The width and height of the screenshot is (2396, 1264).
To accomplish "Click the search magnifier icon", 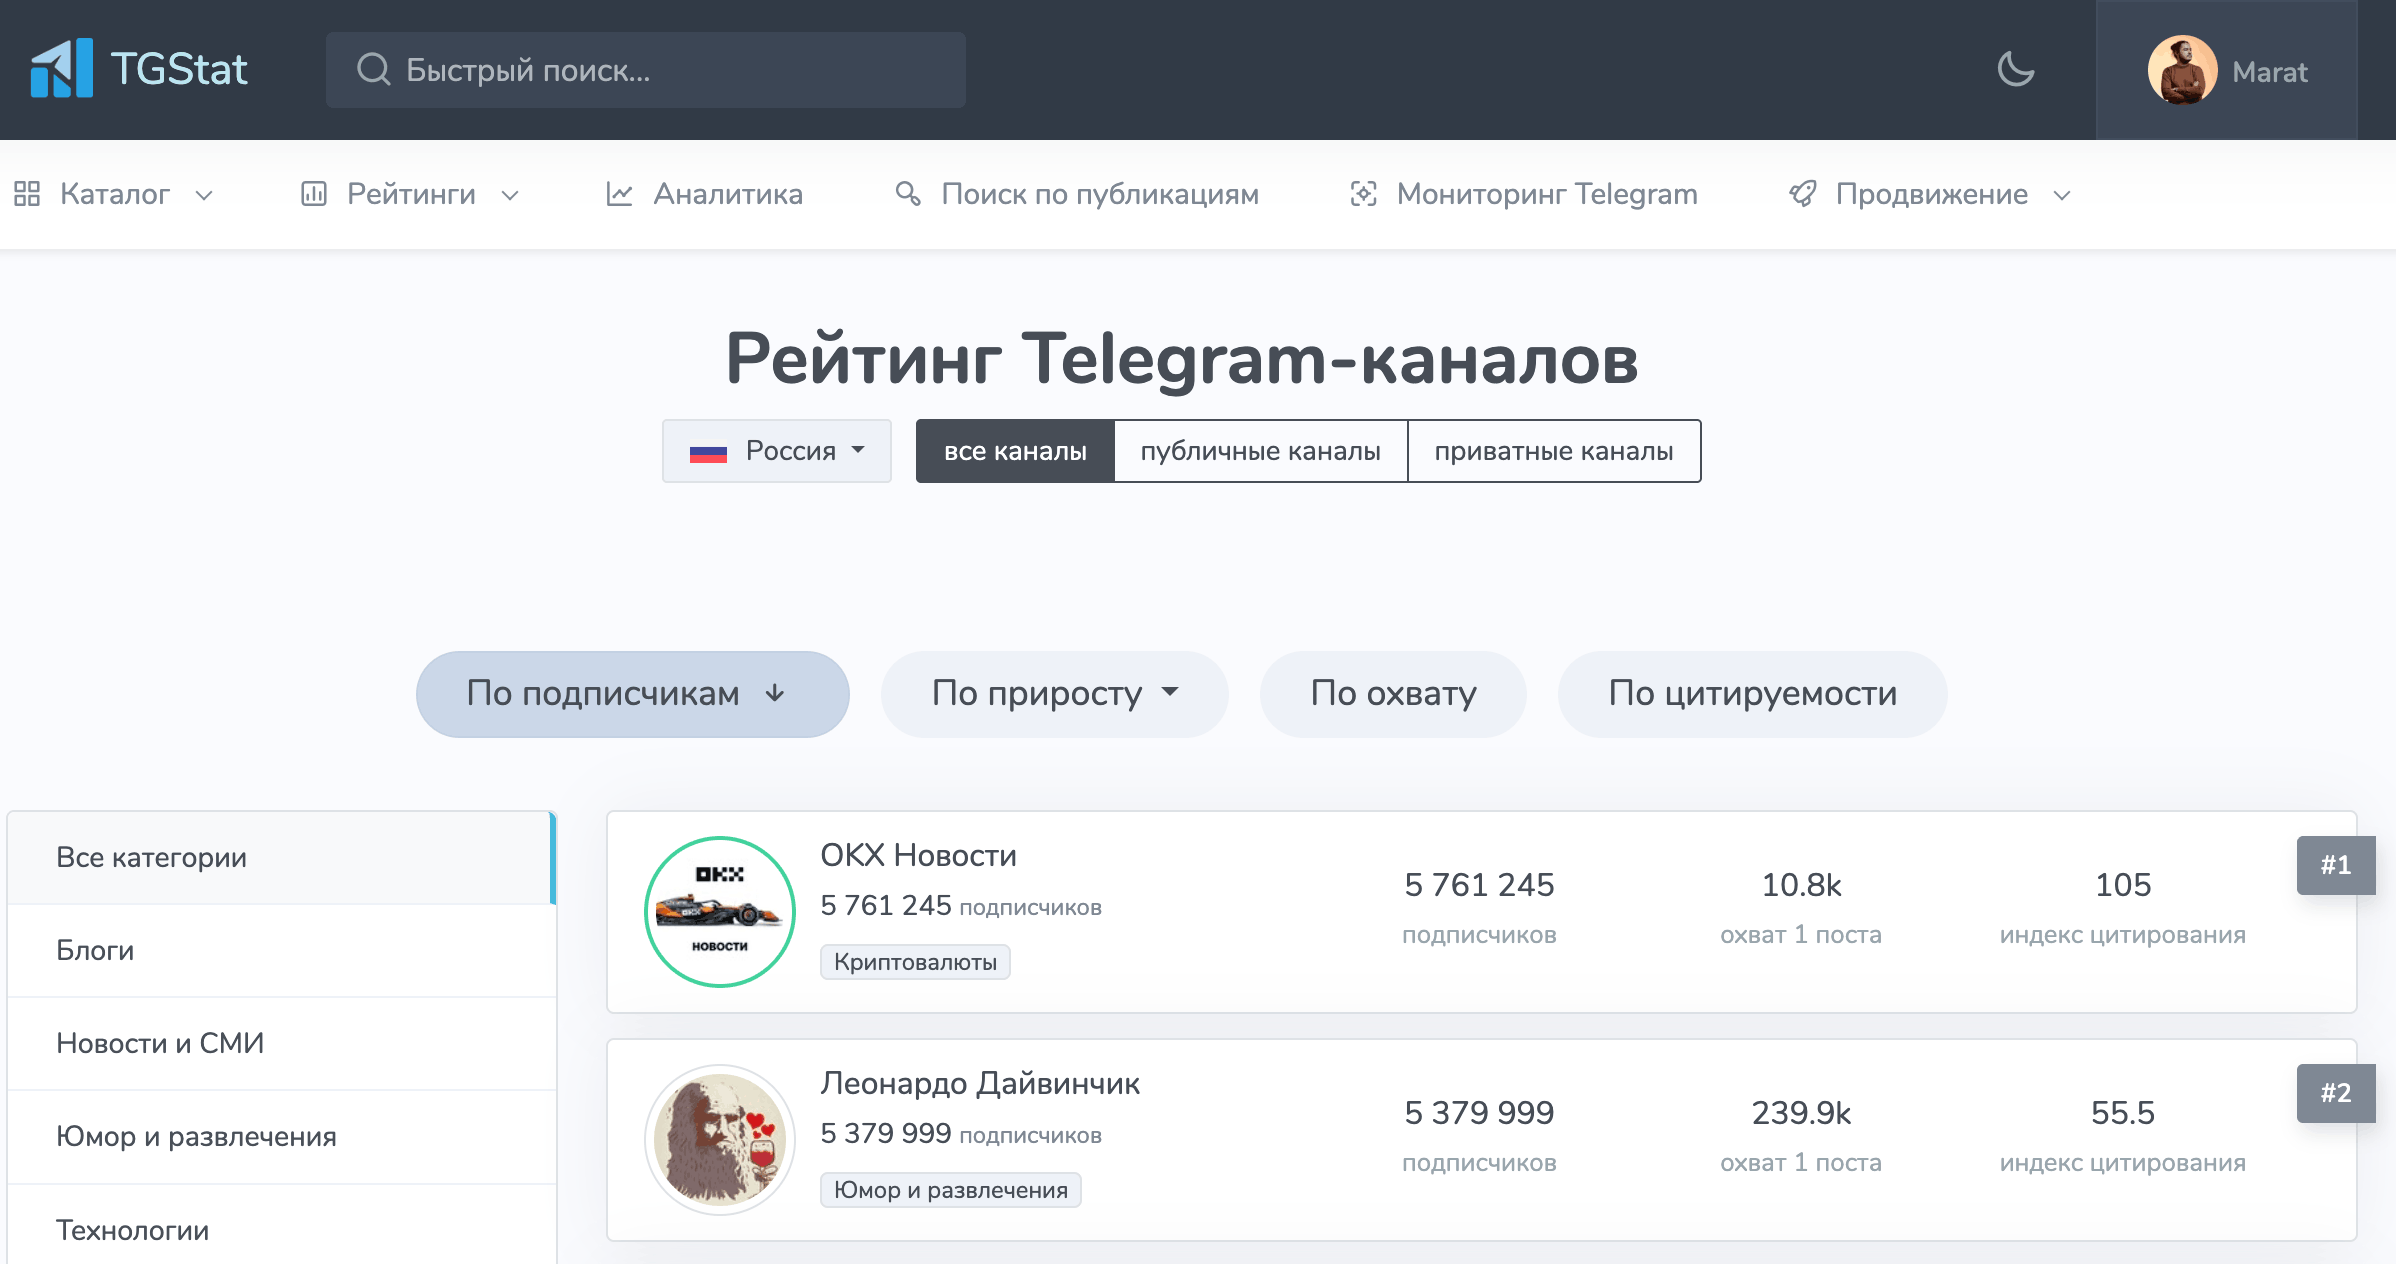I will pyautogui.click(x=373, y=69).
